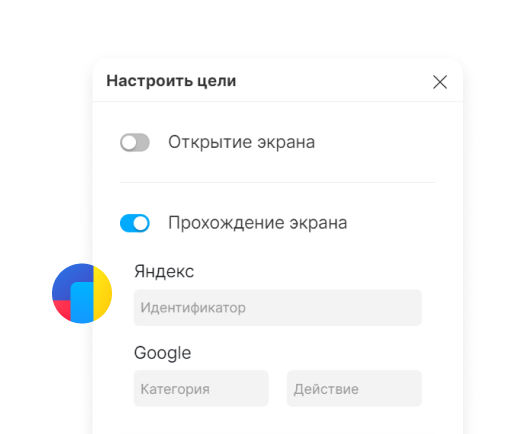Focus the Google Действие field

point(354,388)
